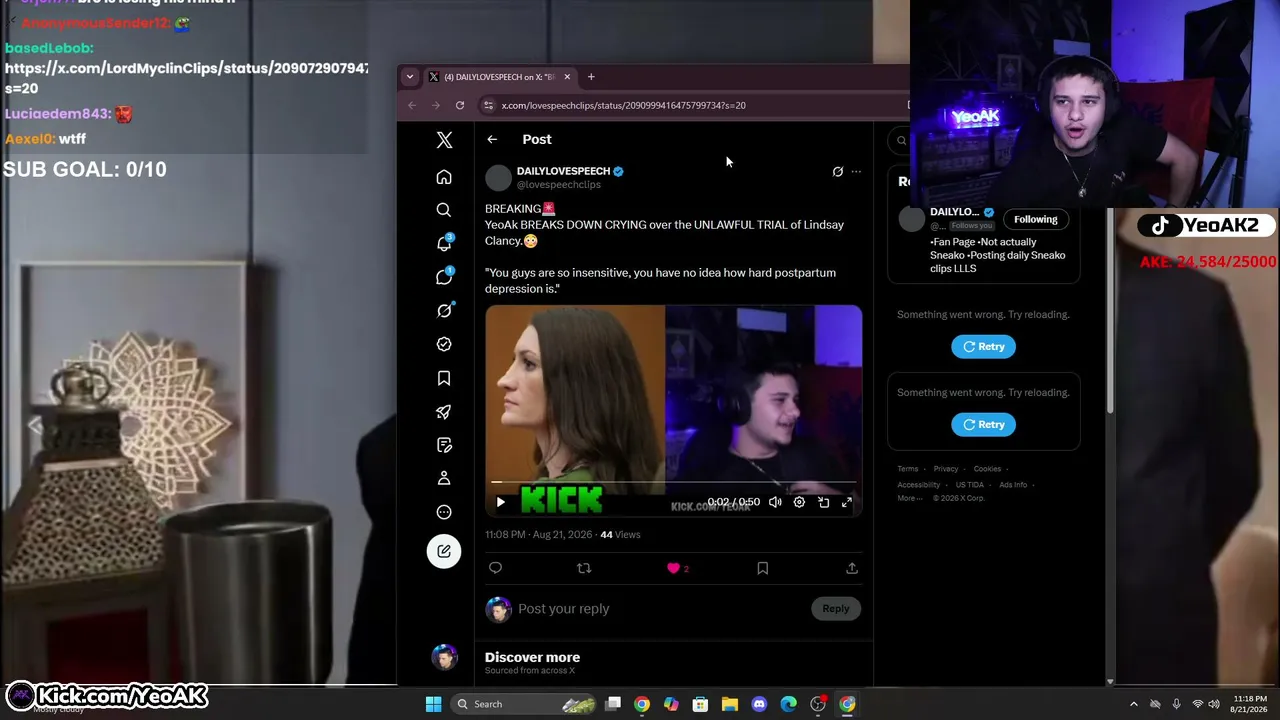This screenshot has height=720, width=1280.
Task: Expand video to fullscreen
Action: [847, 502]
